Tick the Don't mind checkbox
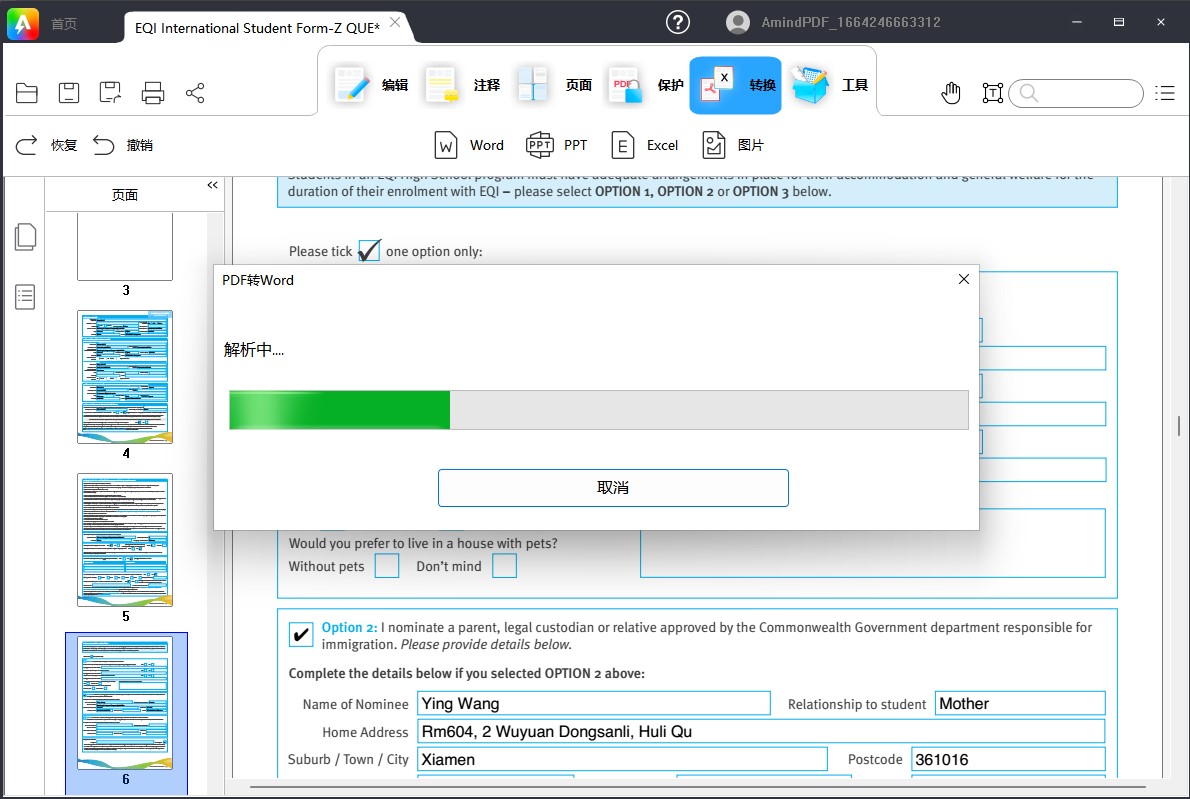 click(505, 566)
